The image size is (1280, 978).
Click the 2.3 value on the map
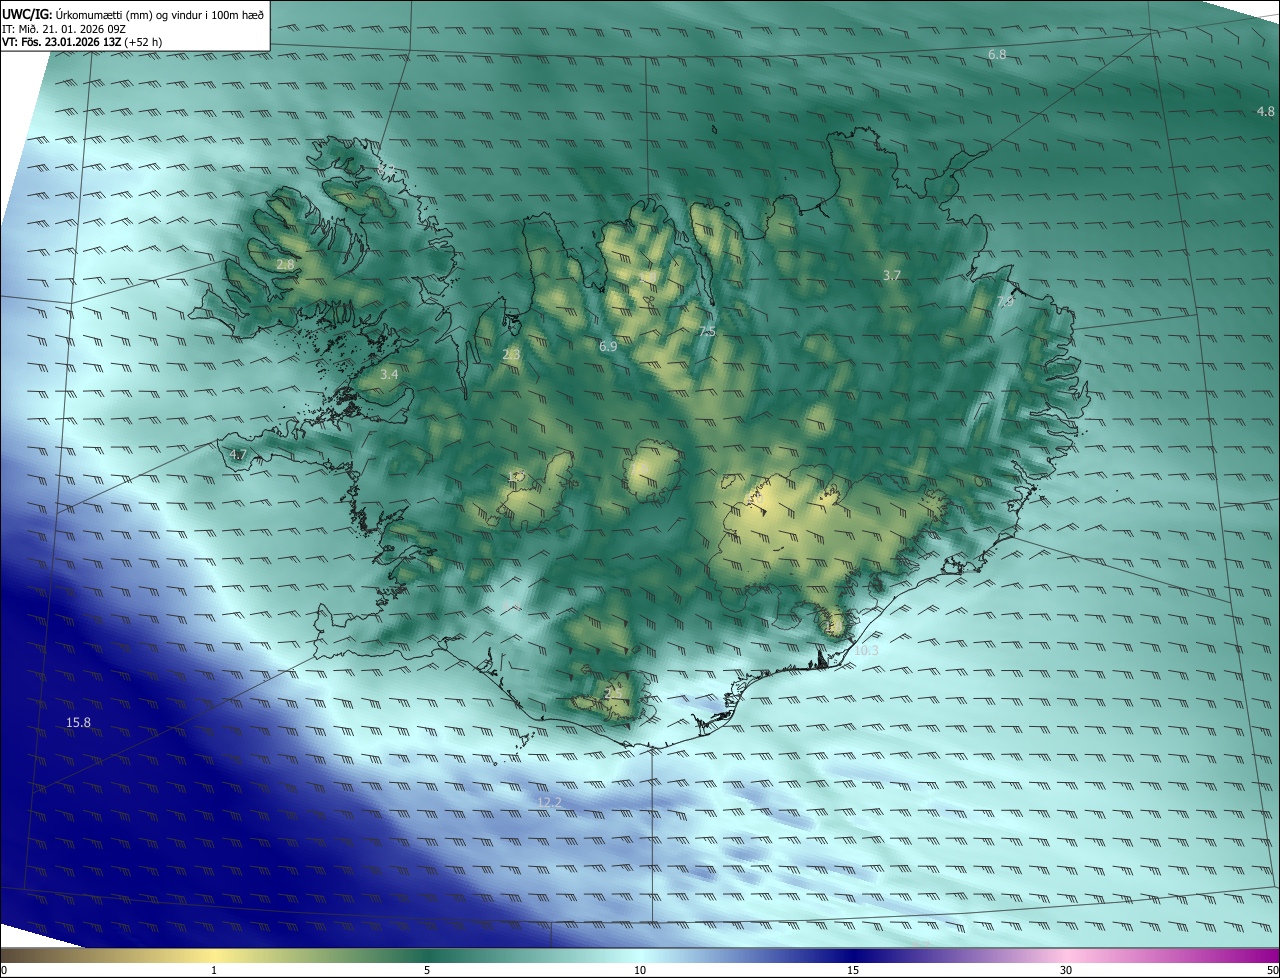pos(511,354)
